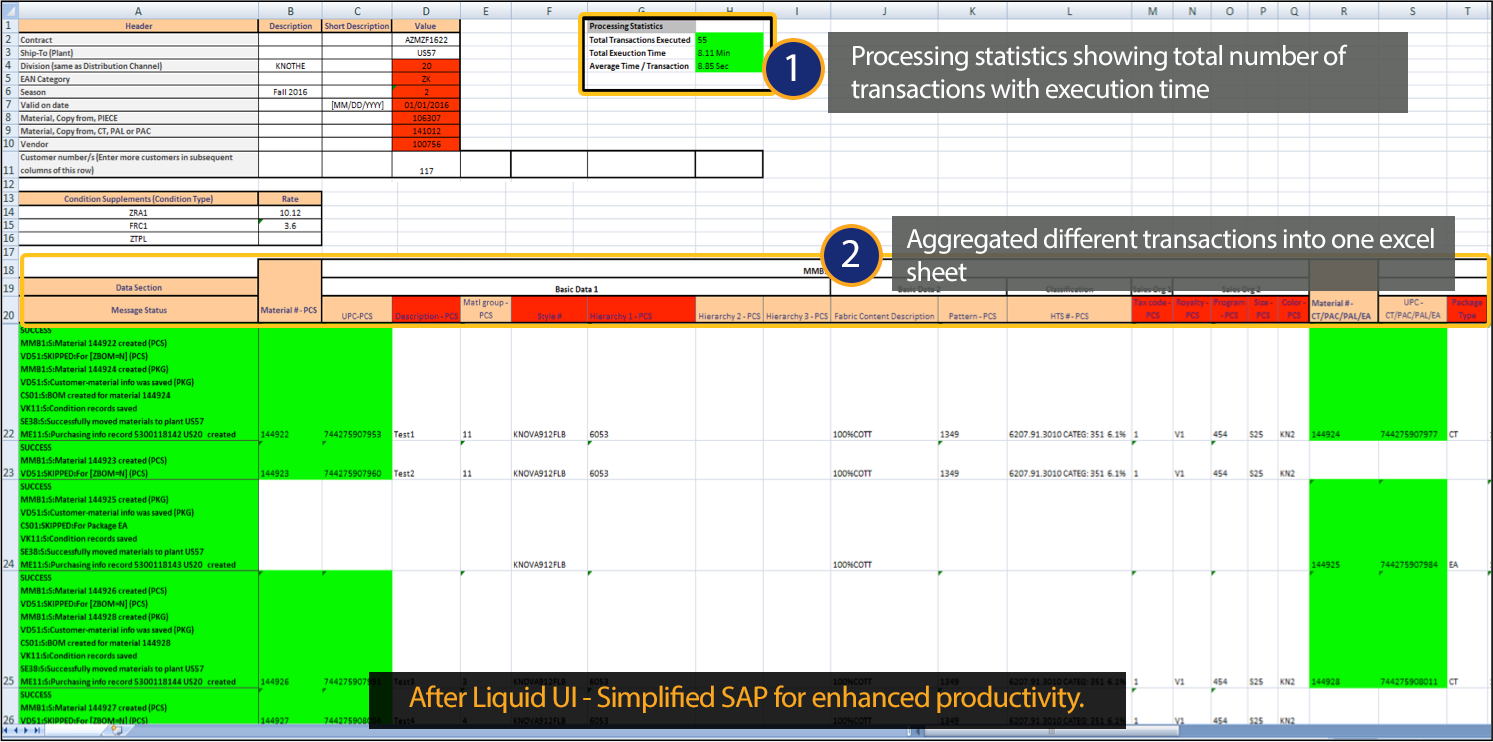Screen dimensions: 1493x742
Task: Click the Message Status header cell
Action: point(139,308)
